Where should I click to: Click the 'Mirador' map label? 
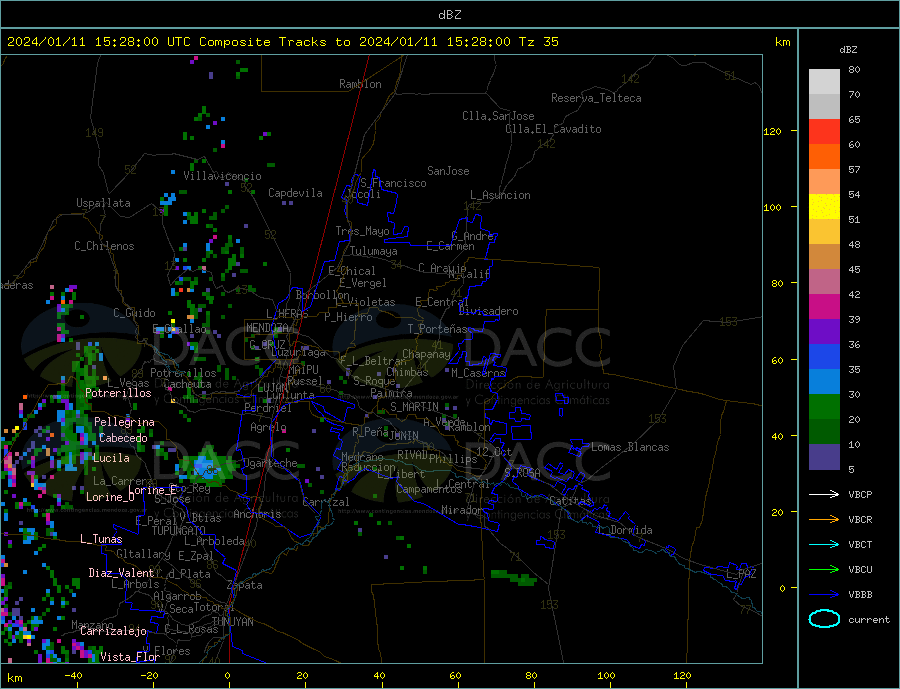(x=462, y=510)
